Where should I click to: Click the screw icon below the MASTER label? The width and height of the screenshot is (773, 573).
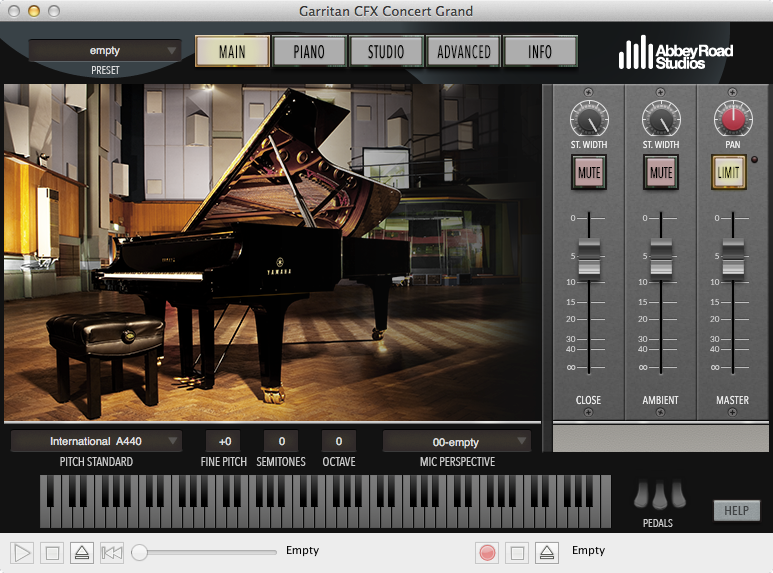point(733,412)
